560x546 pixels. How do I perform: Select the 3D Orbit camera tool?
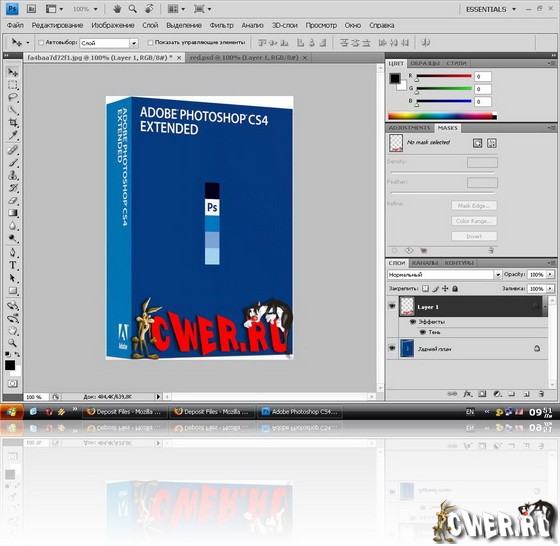(x=12, y=318)
